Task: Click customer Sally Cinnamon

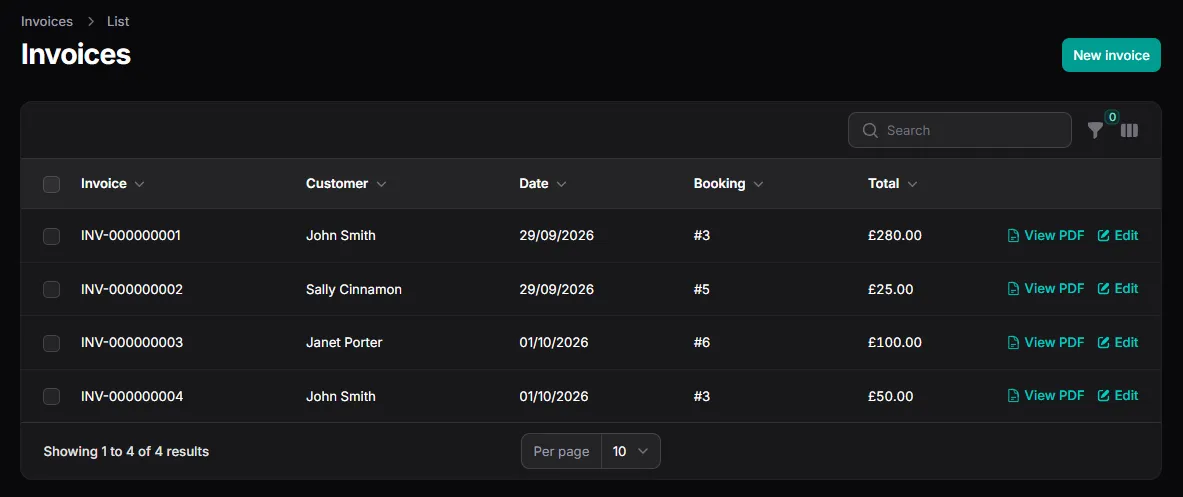Action: pos(354,289)
